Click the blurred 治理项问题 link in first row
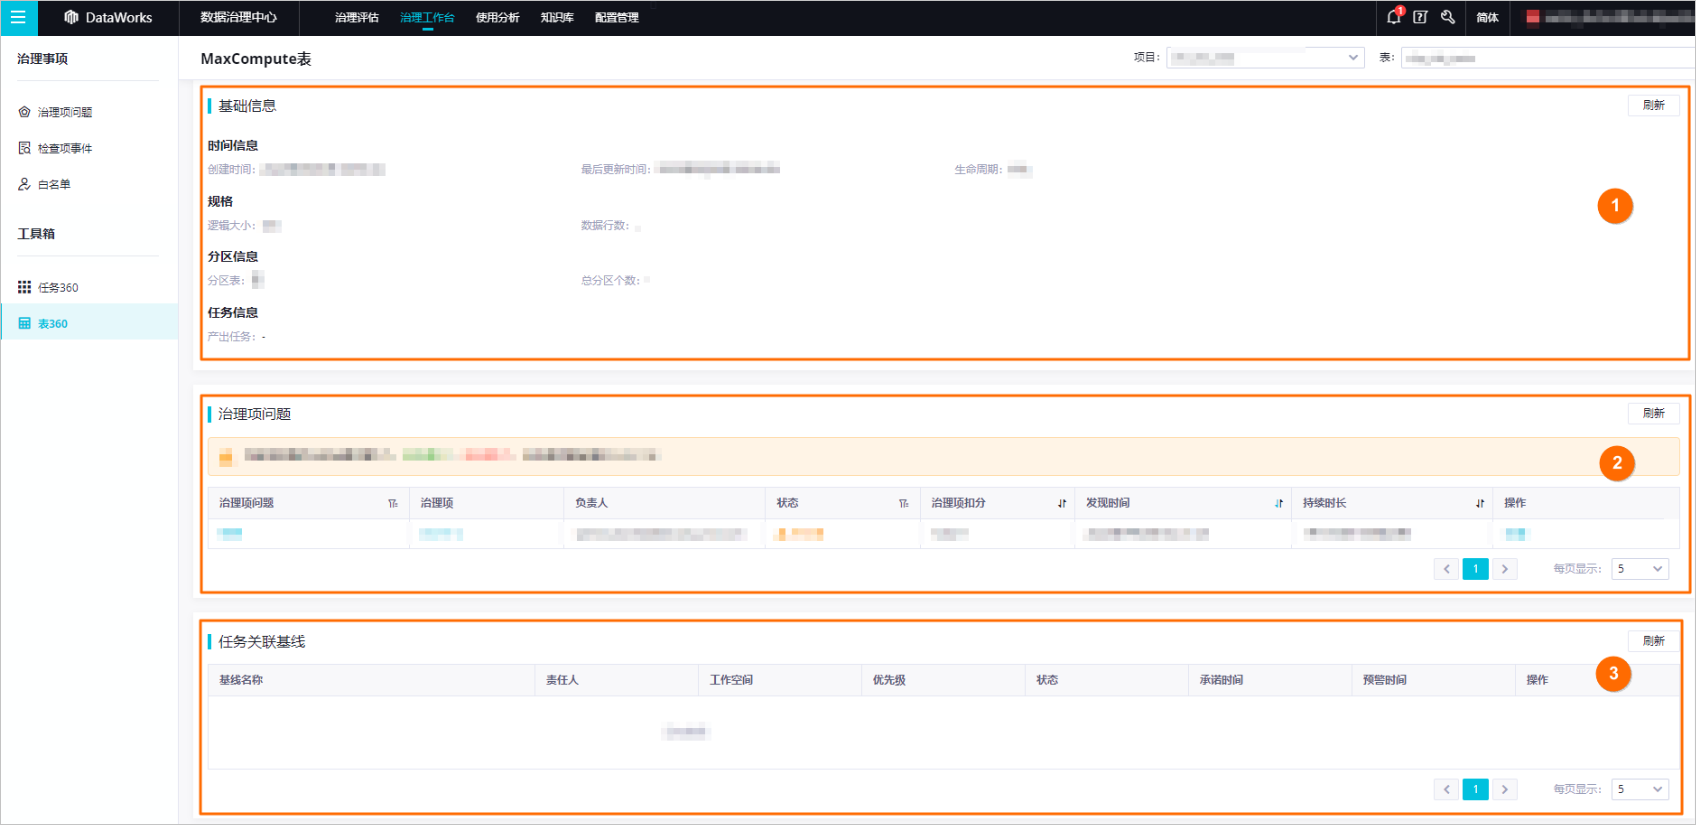The image size is (1696, 825). pyautogui.click(x=230, y=534)
